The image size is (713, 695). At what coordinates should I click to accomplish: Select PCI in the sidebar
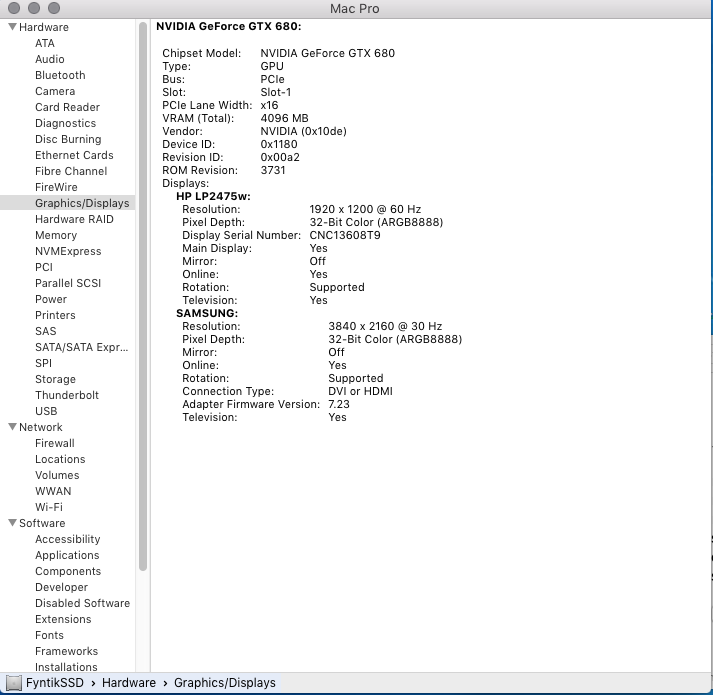point(44,267)
